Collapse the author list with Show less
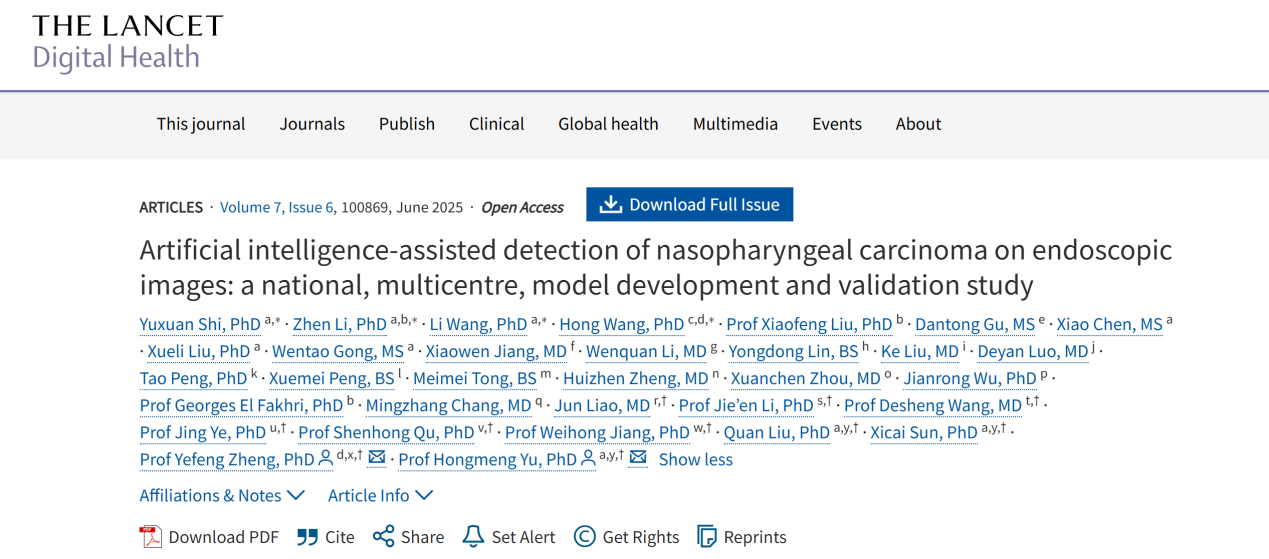Screen dimensions: 1269x559 (695, 459)
